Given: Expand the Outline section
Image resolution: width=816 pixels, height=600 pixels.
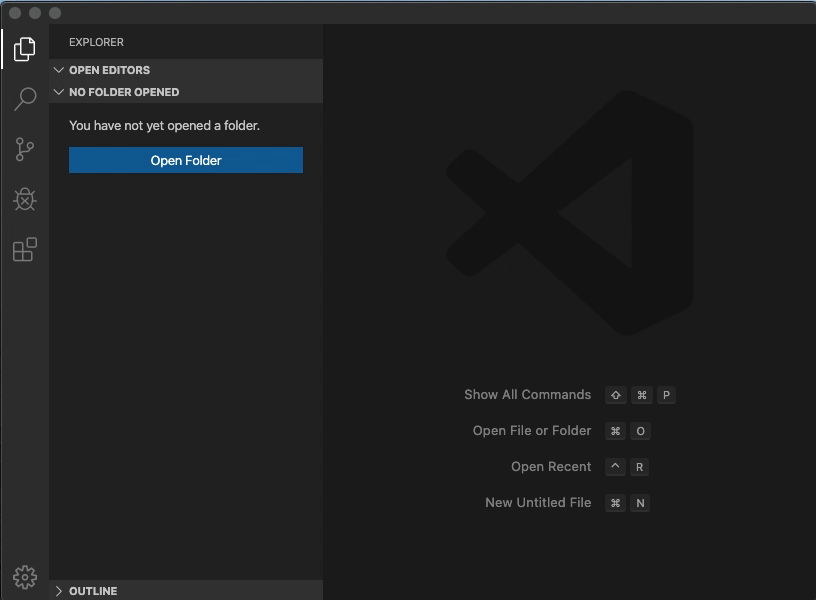Looking at the screenshot, I should 186,591.
